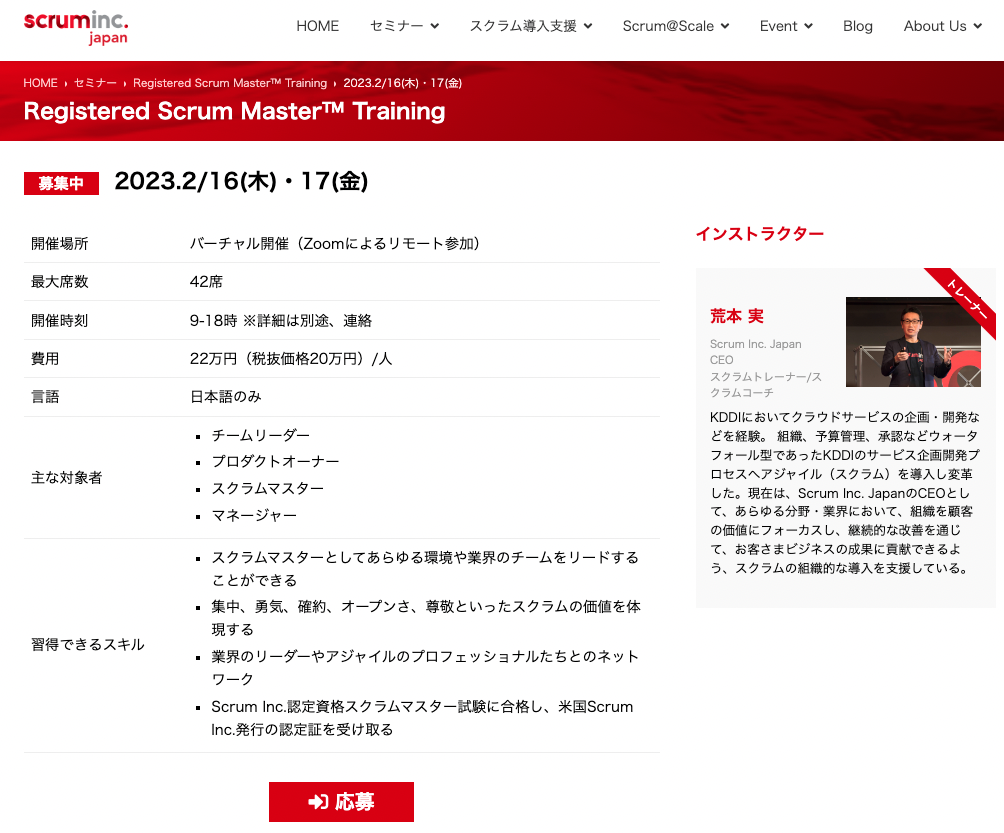Expand the セミナー dropdown chevron
The width and height of the screenshot is (1004, 833).
(435, 26)
